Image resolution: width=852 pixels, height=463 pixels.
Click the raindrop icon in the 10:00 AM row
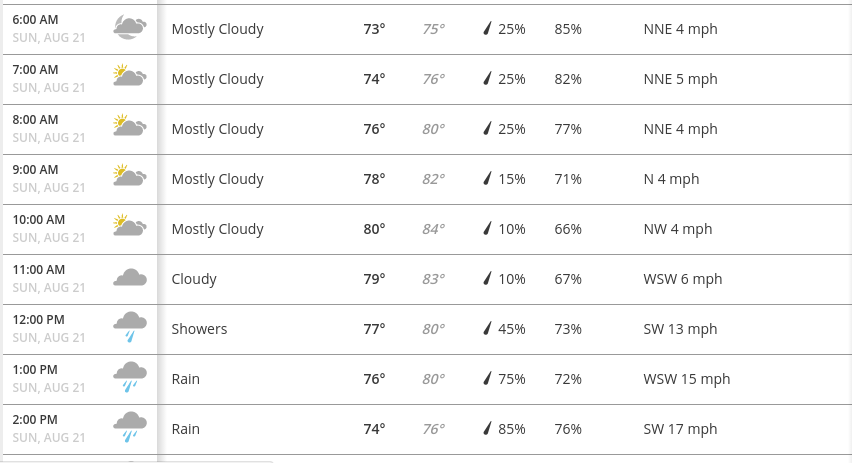(x=487, y=228)
